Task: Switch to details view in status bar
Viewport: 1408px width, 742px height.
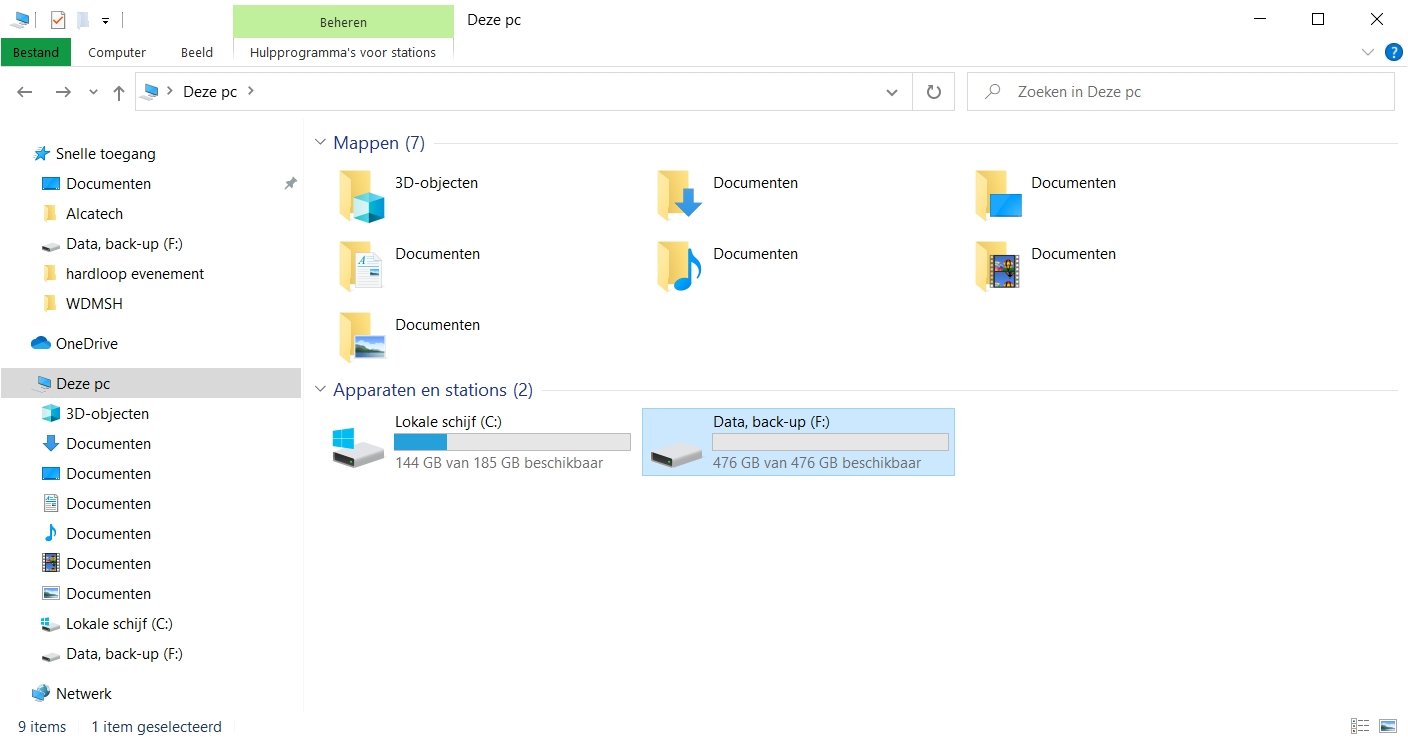Action: pyautogui.click(x=1360, y=726)
